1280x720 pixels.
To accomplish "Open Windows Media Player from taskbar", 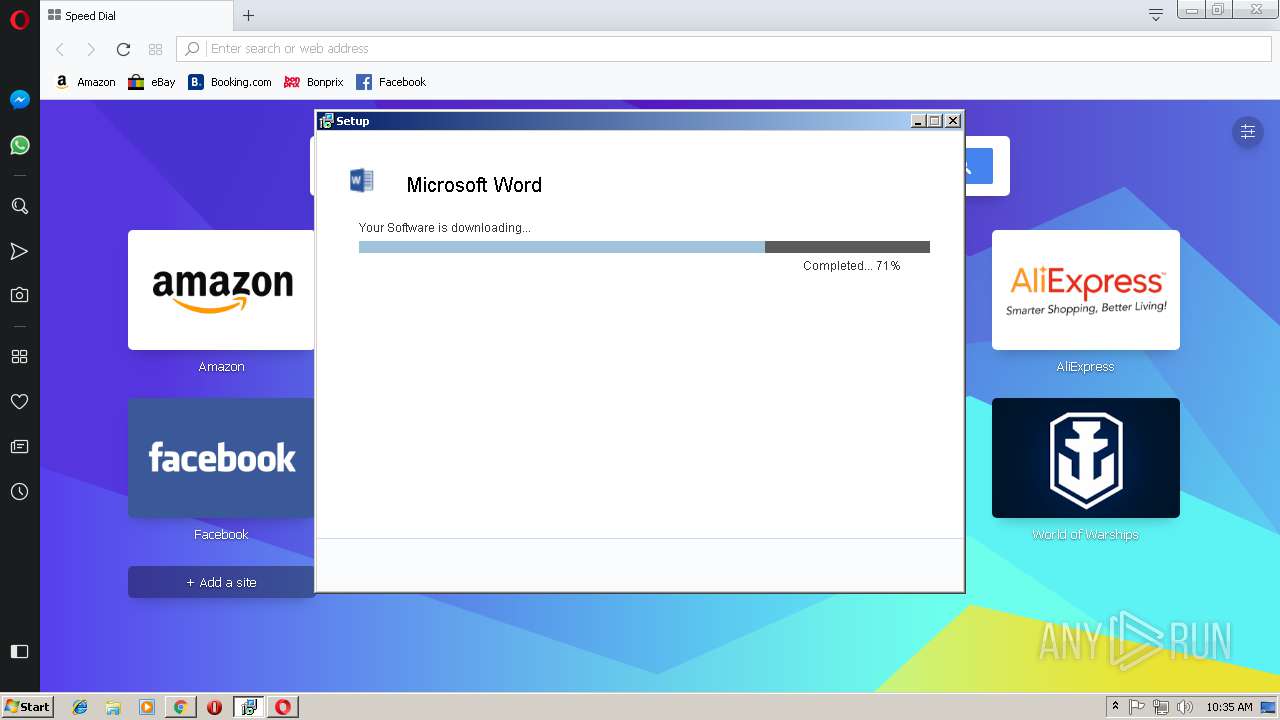I will [x=147, y=707].
